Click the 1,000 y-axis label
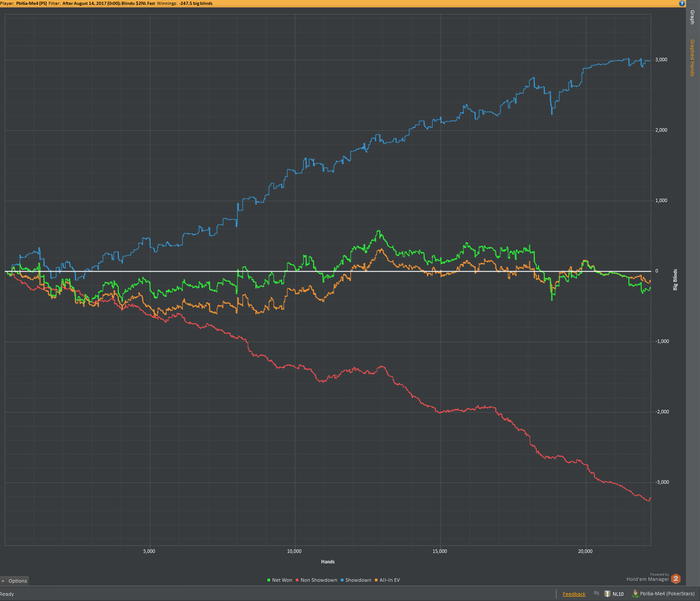 click(661, 200)
